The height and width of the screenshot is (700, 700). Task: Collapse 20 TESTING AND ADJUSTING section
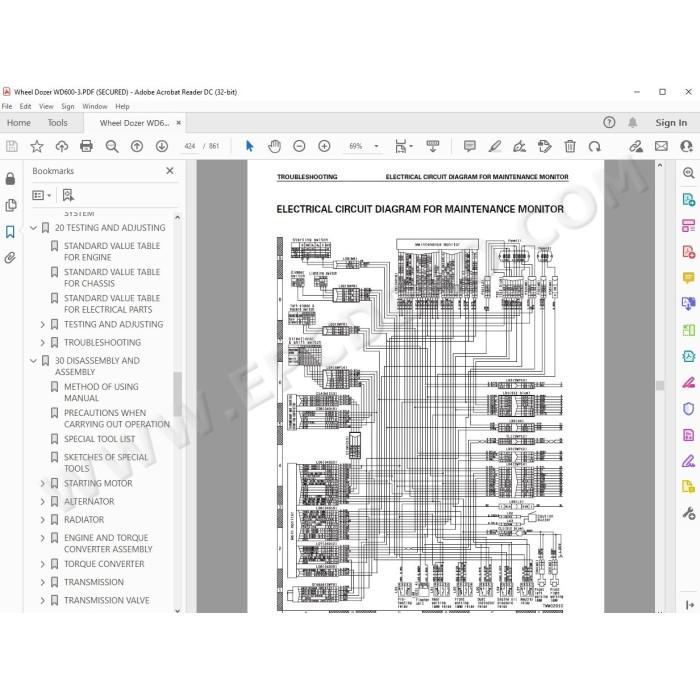(33, 228)
